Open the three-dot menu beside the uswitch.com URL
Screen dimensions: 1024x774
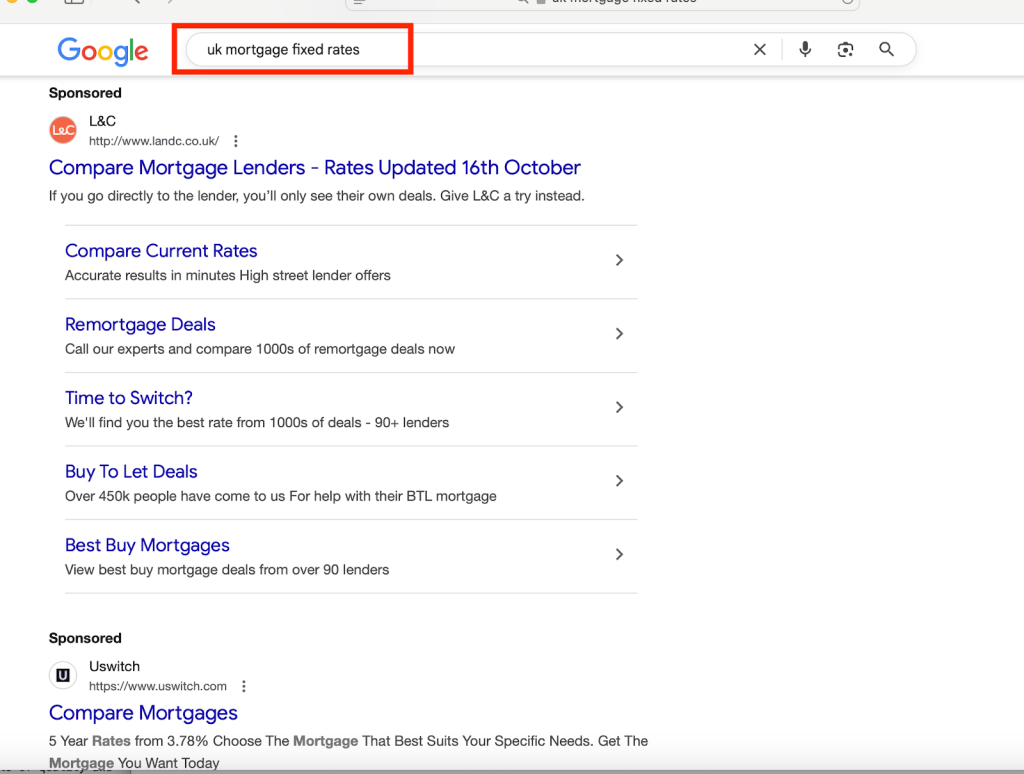[244, 686]
